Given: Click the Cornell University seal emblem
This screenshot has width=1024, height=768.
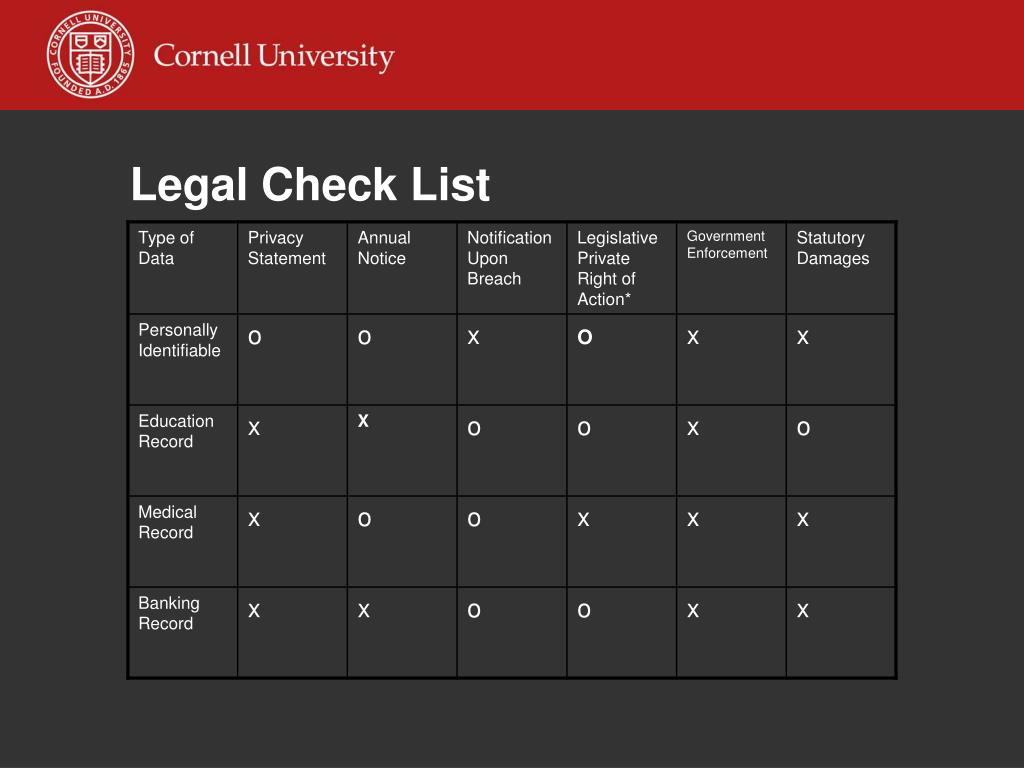Looking at the screenshot, I should [91, 54].
